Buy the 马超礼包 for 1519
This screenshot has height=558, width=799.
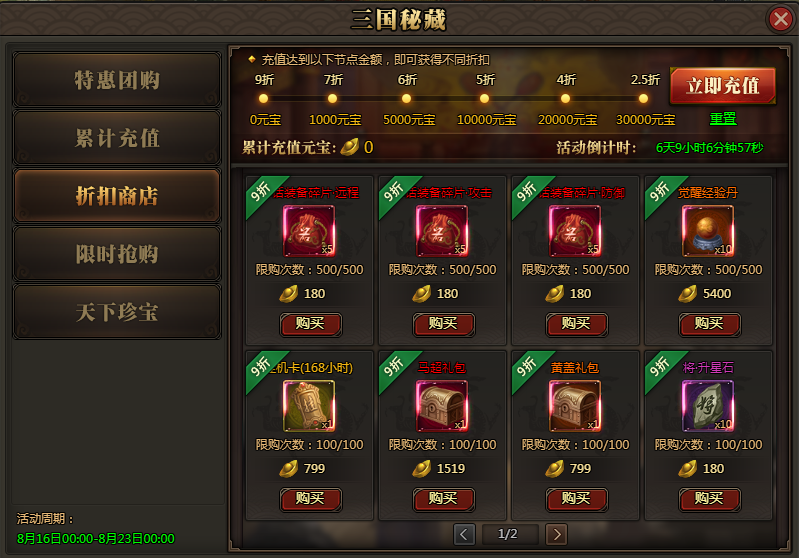click(443, 499)
